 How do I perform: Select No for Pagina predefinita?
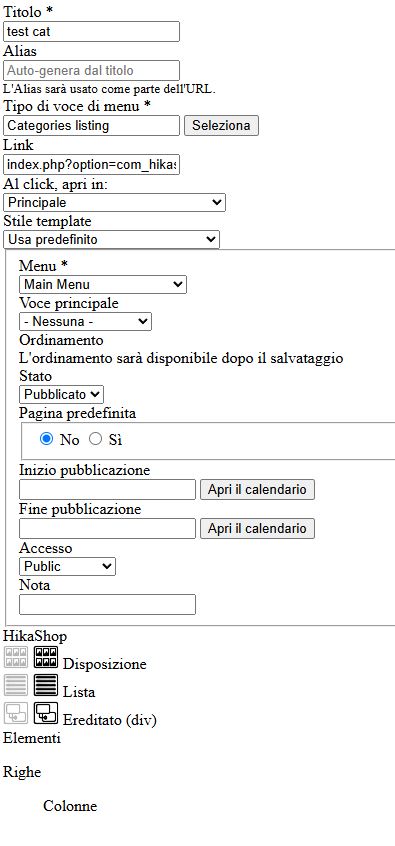(46, 439)
